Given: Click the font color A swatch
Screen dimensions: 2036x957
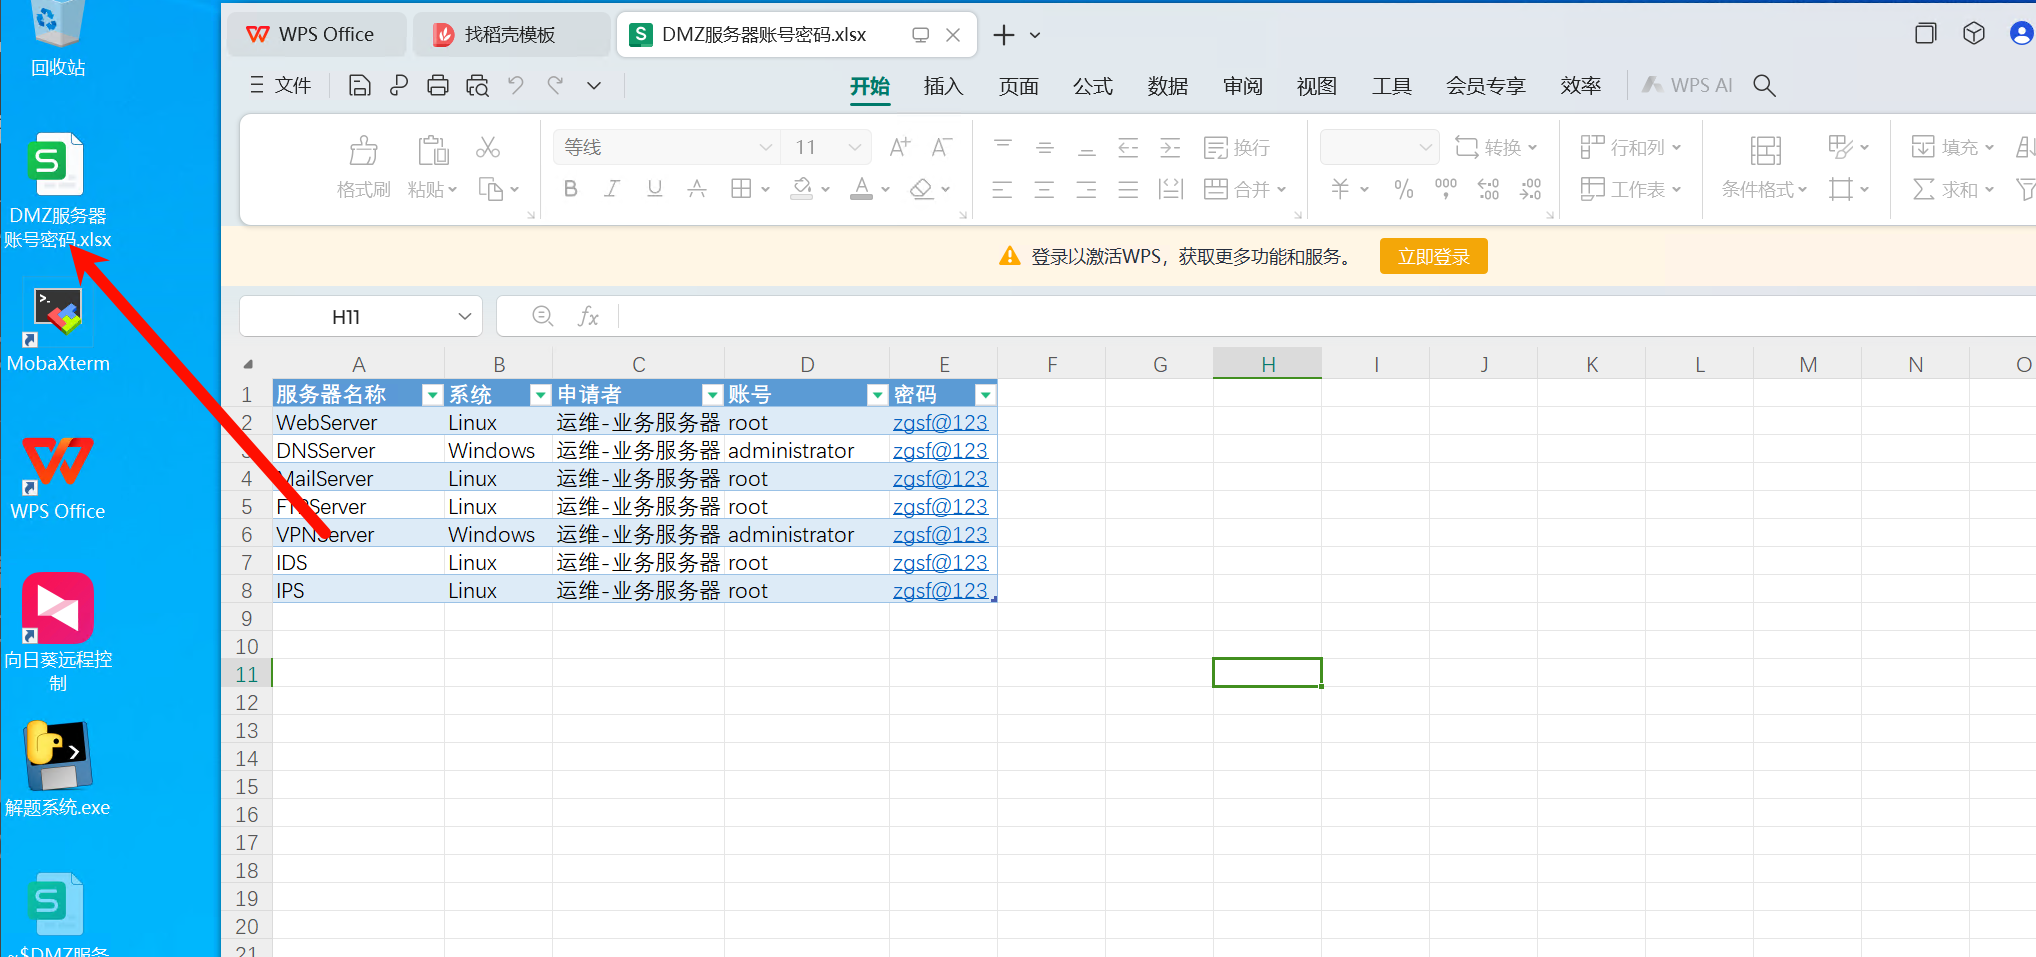Looking at the screenshot, I should pos(861,189).
